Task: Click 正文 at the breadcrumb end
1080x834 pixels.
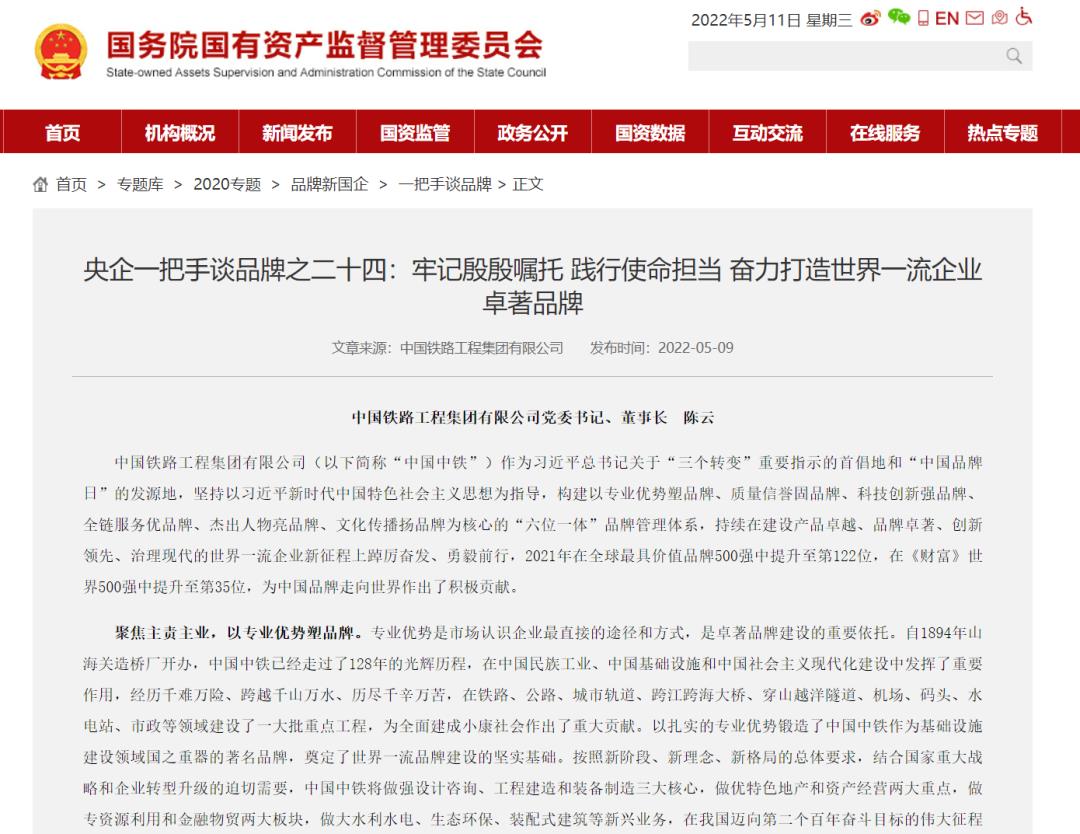Action: coord(528,184)
